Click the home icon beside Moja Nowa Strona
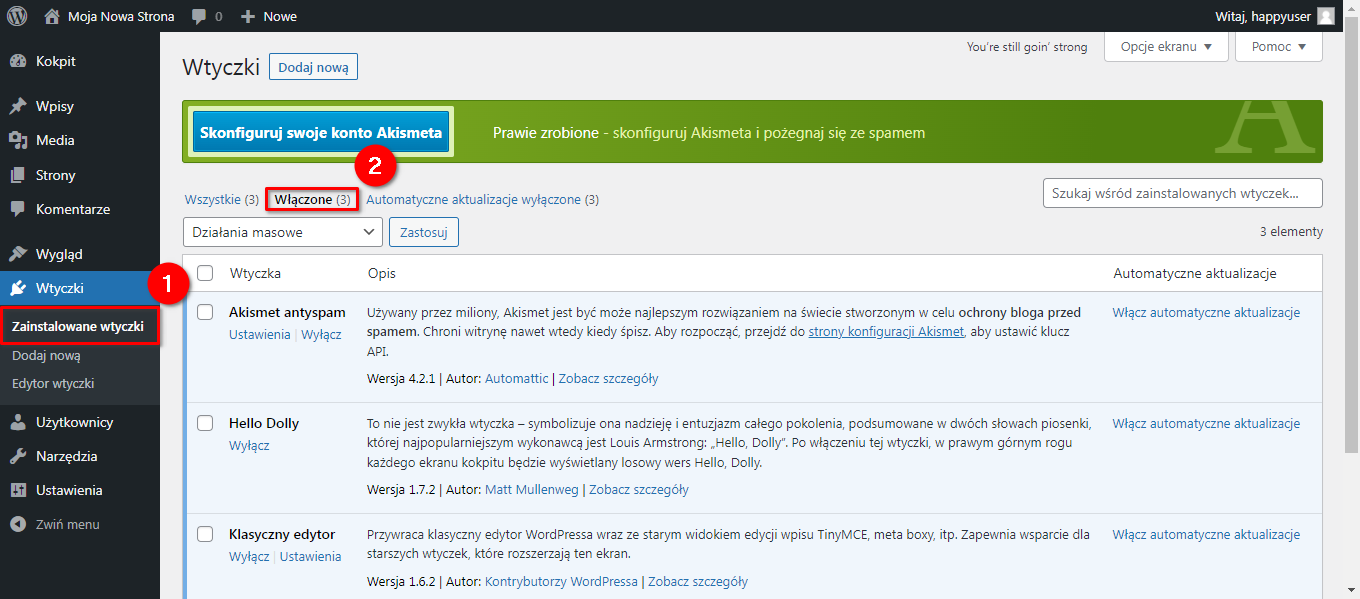The width and height of the screenshot is (1360, 599). click(52, 16)
